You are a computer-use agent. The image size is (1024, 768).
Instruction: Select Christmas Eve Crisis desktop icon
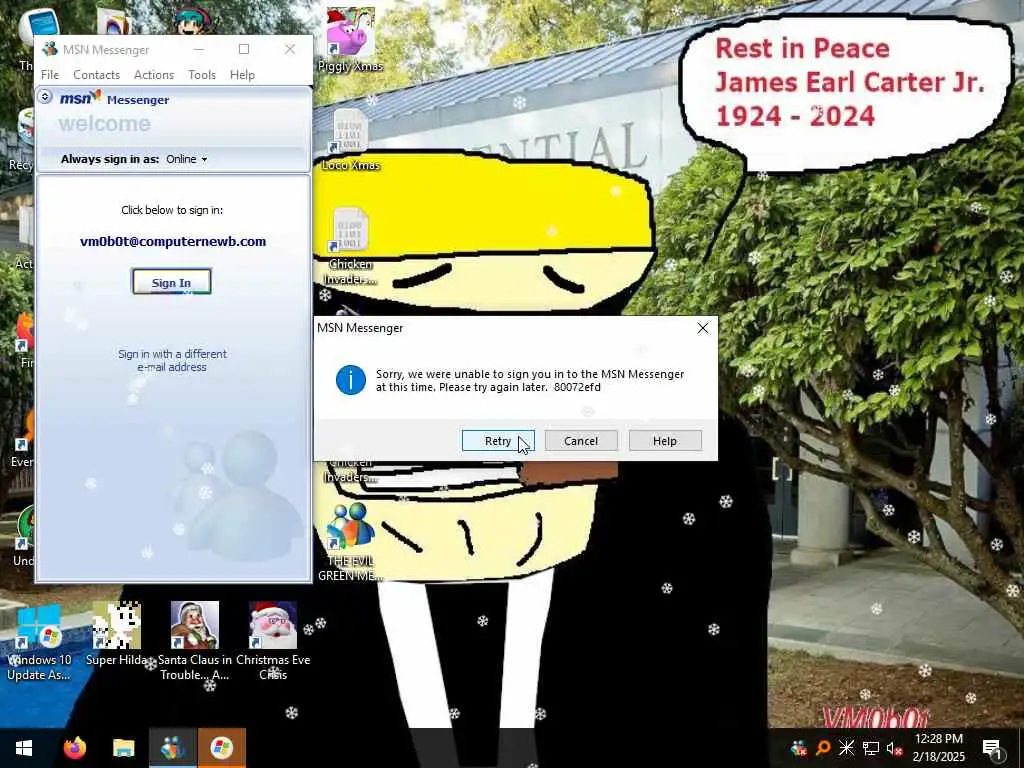point(273,641)
